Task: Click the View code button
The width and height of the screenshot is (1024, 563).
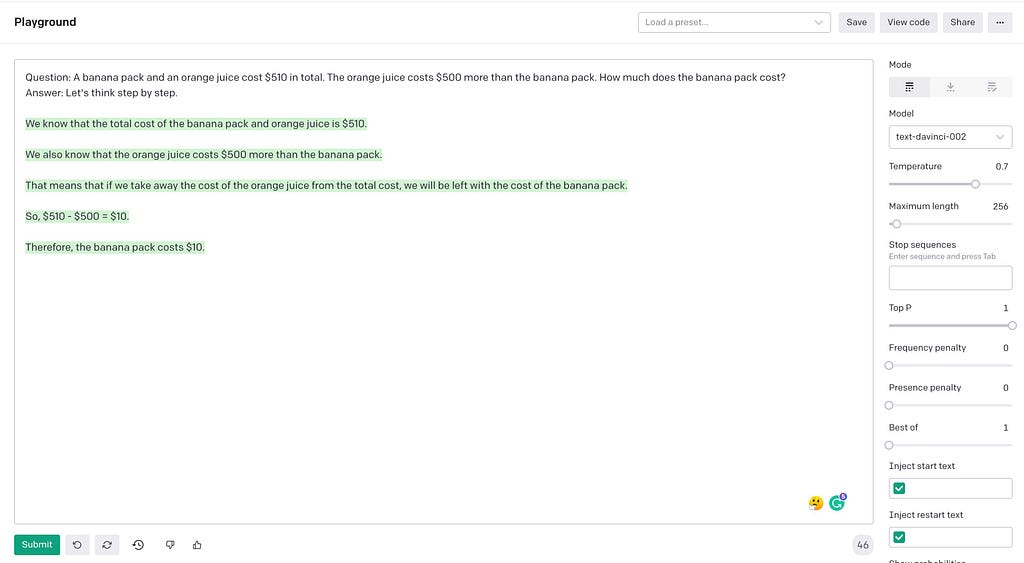Action: pos(908,22)
